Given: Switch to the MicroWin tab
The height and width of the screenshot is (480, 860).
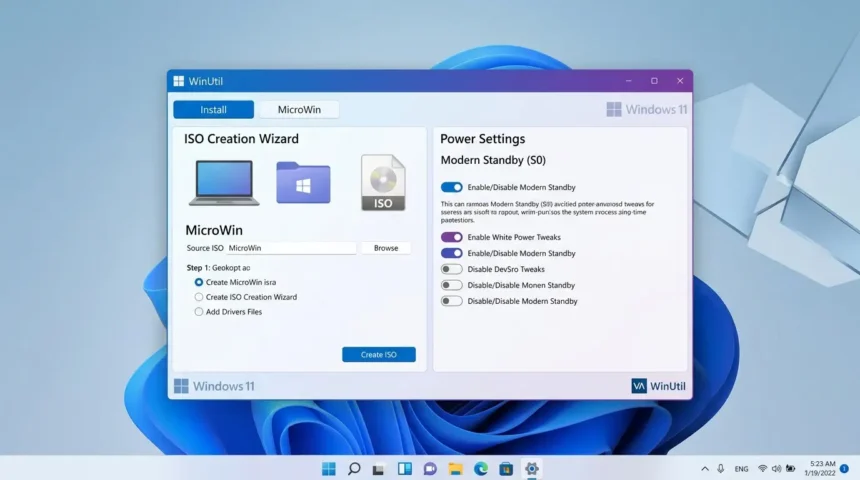Looking at the screenshot, I should pos(299,110).
